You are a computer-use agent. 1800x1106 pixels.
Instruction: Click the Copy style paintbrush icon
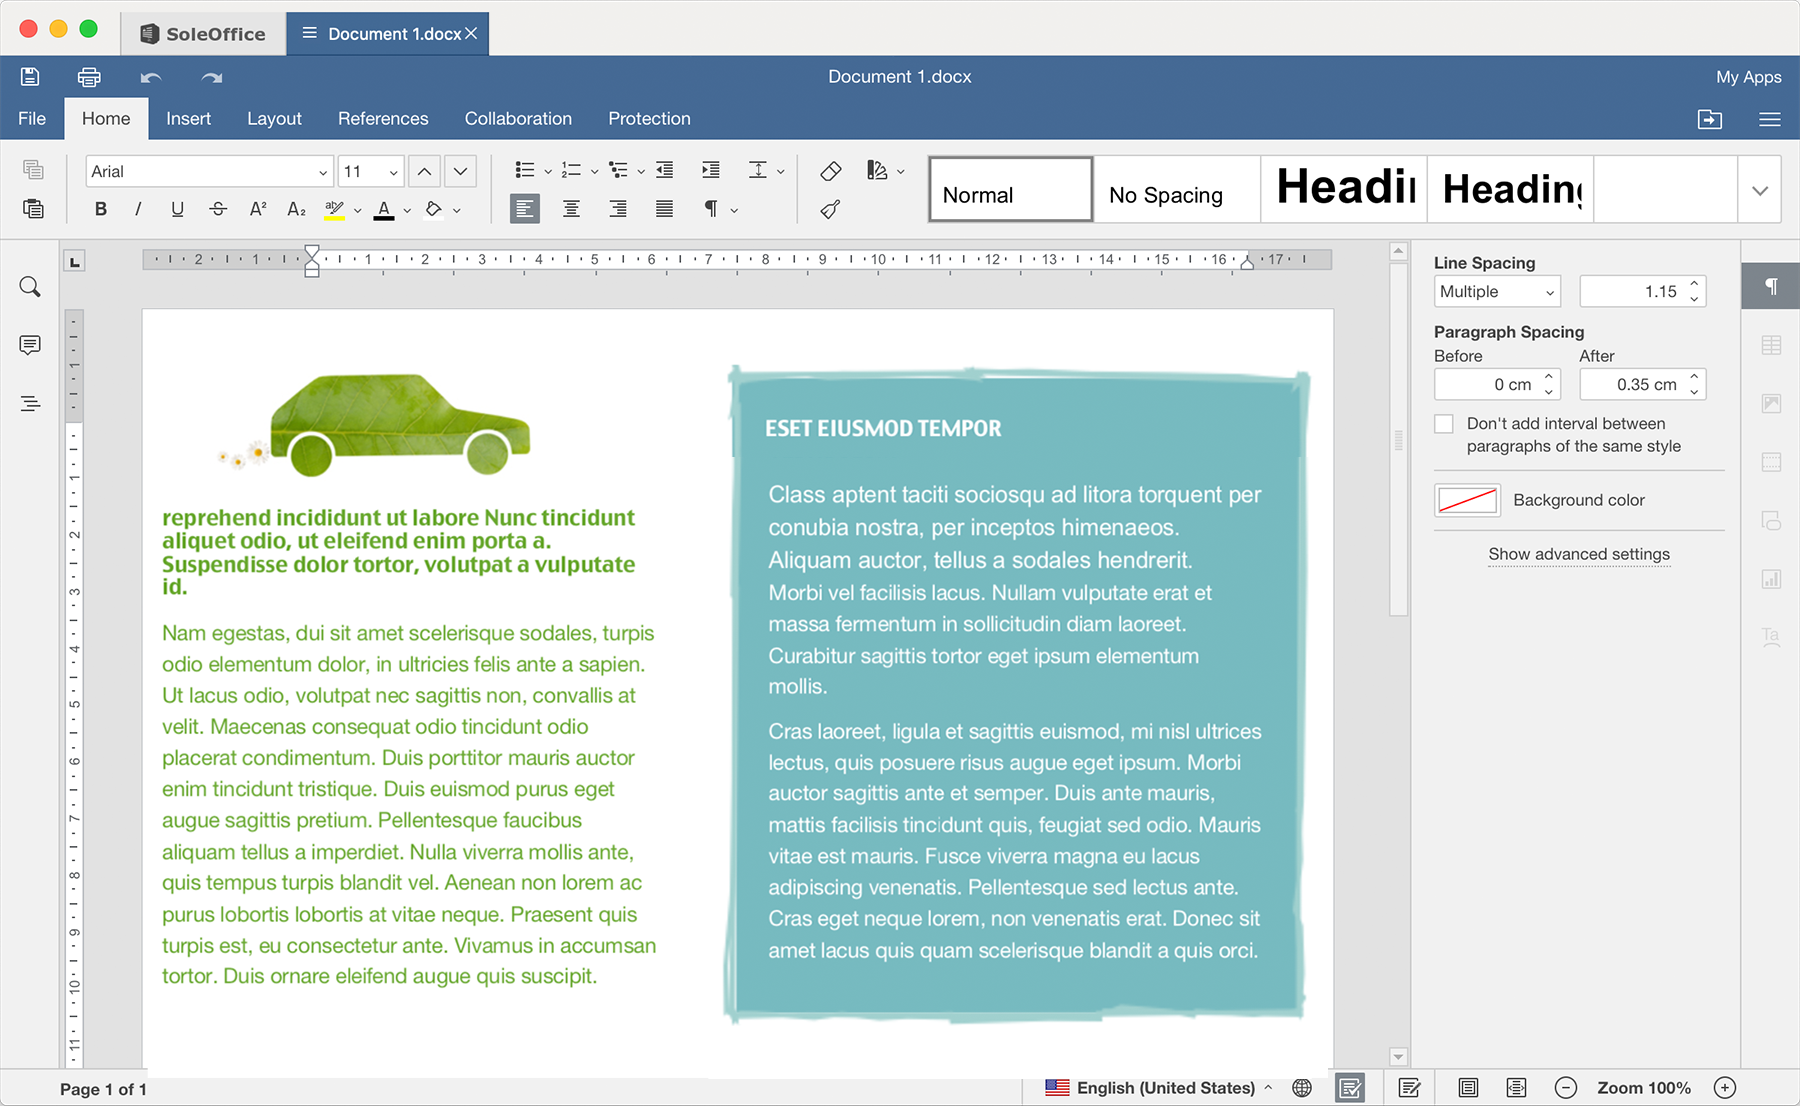click(830, 209)
